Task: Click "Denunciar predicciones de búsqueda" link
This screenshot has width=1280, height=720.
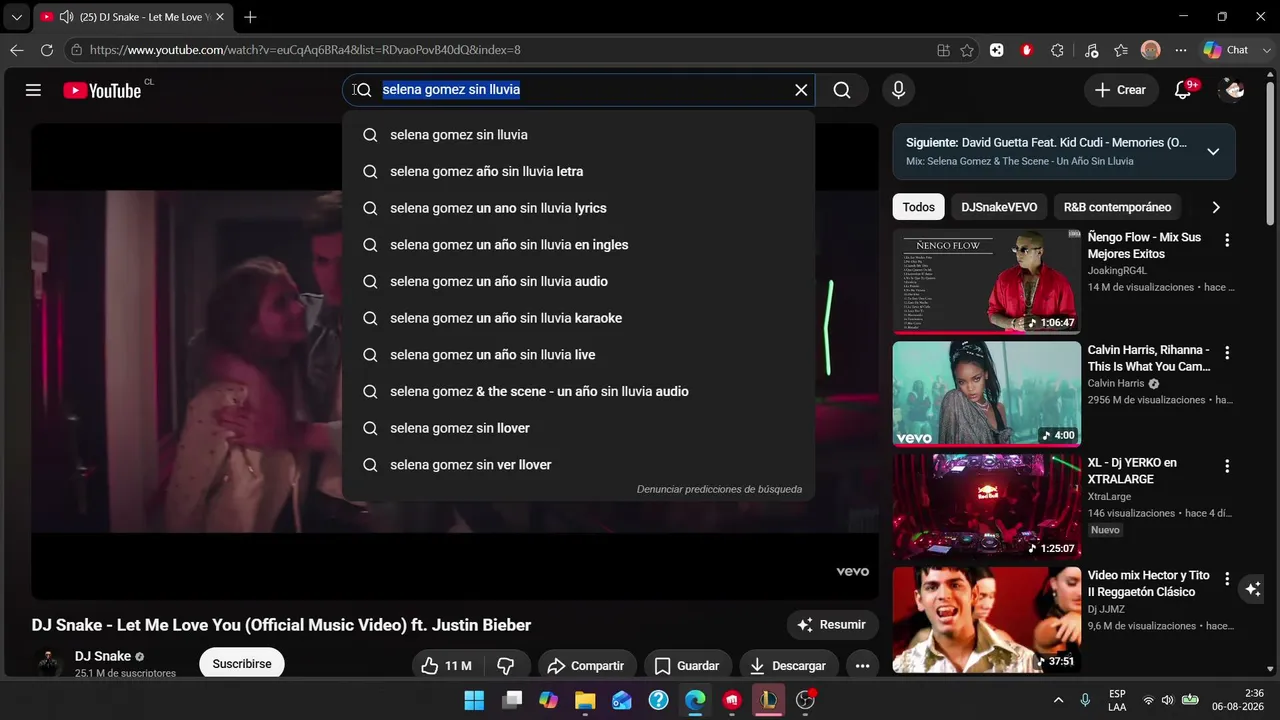Action: pos(719,489)
